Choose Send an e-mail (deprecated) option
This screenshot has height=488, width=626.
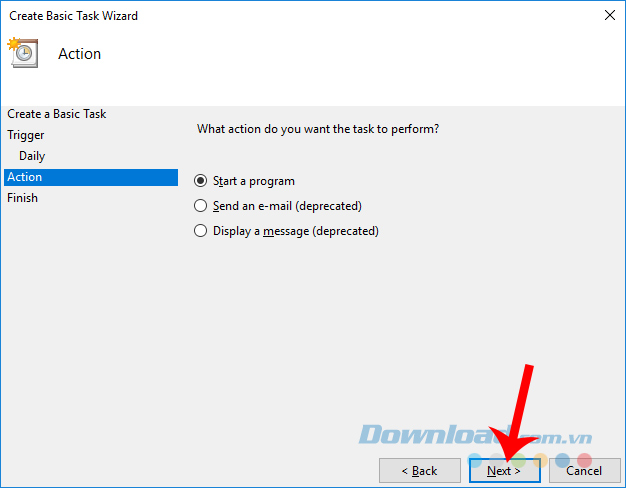pyautogui.click(x=200, y=206)
